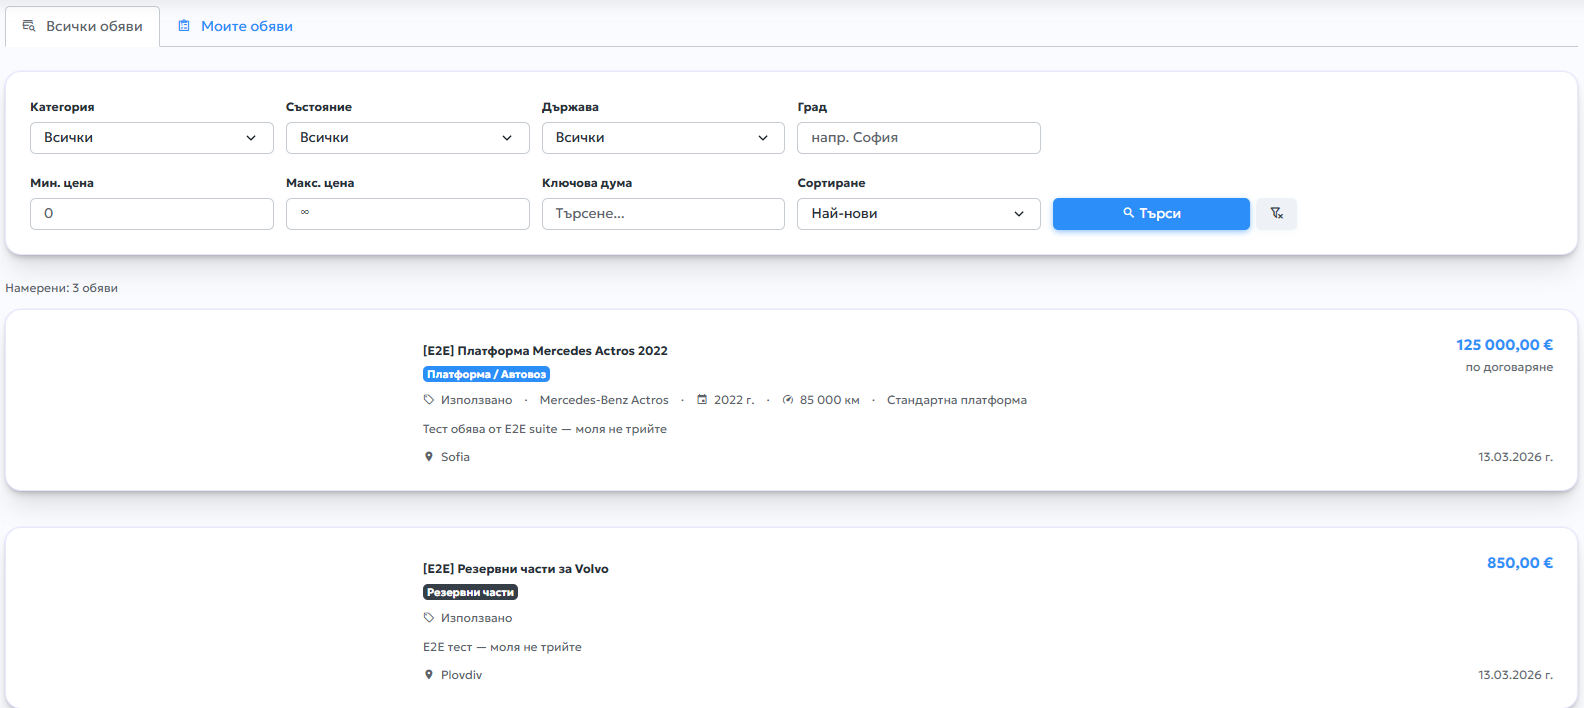Open the Държава dropdown

click(663, 138)
